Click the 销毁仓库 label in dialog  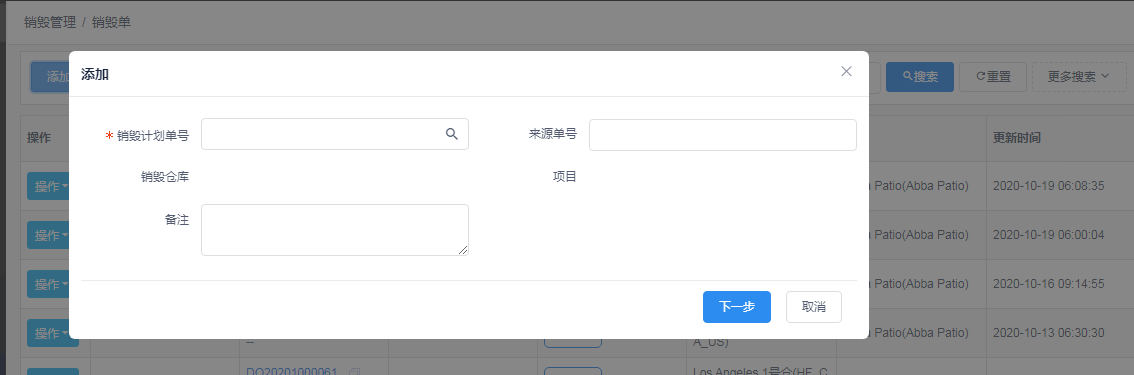point(165,176)
